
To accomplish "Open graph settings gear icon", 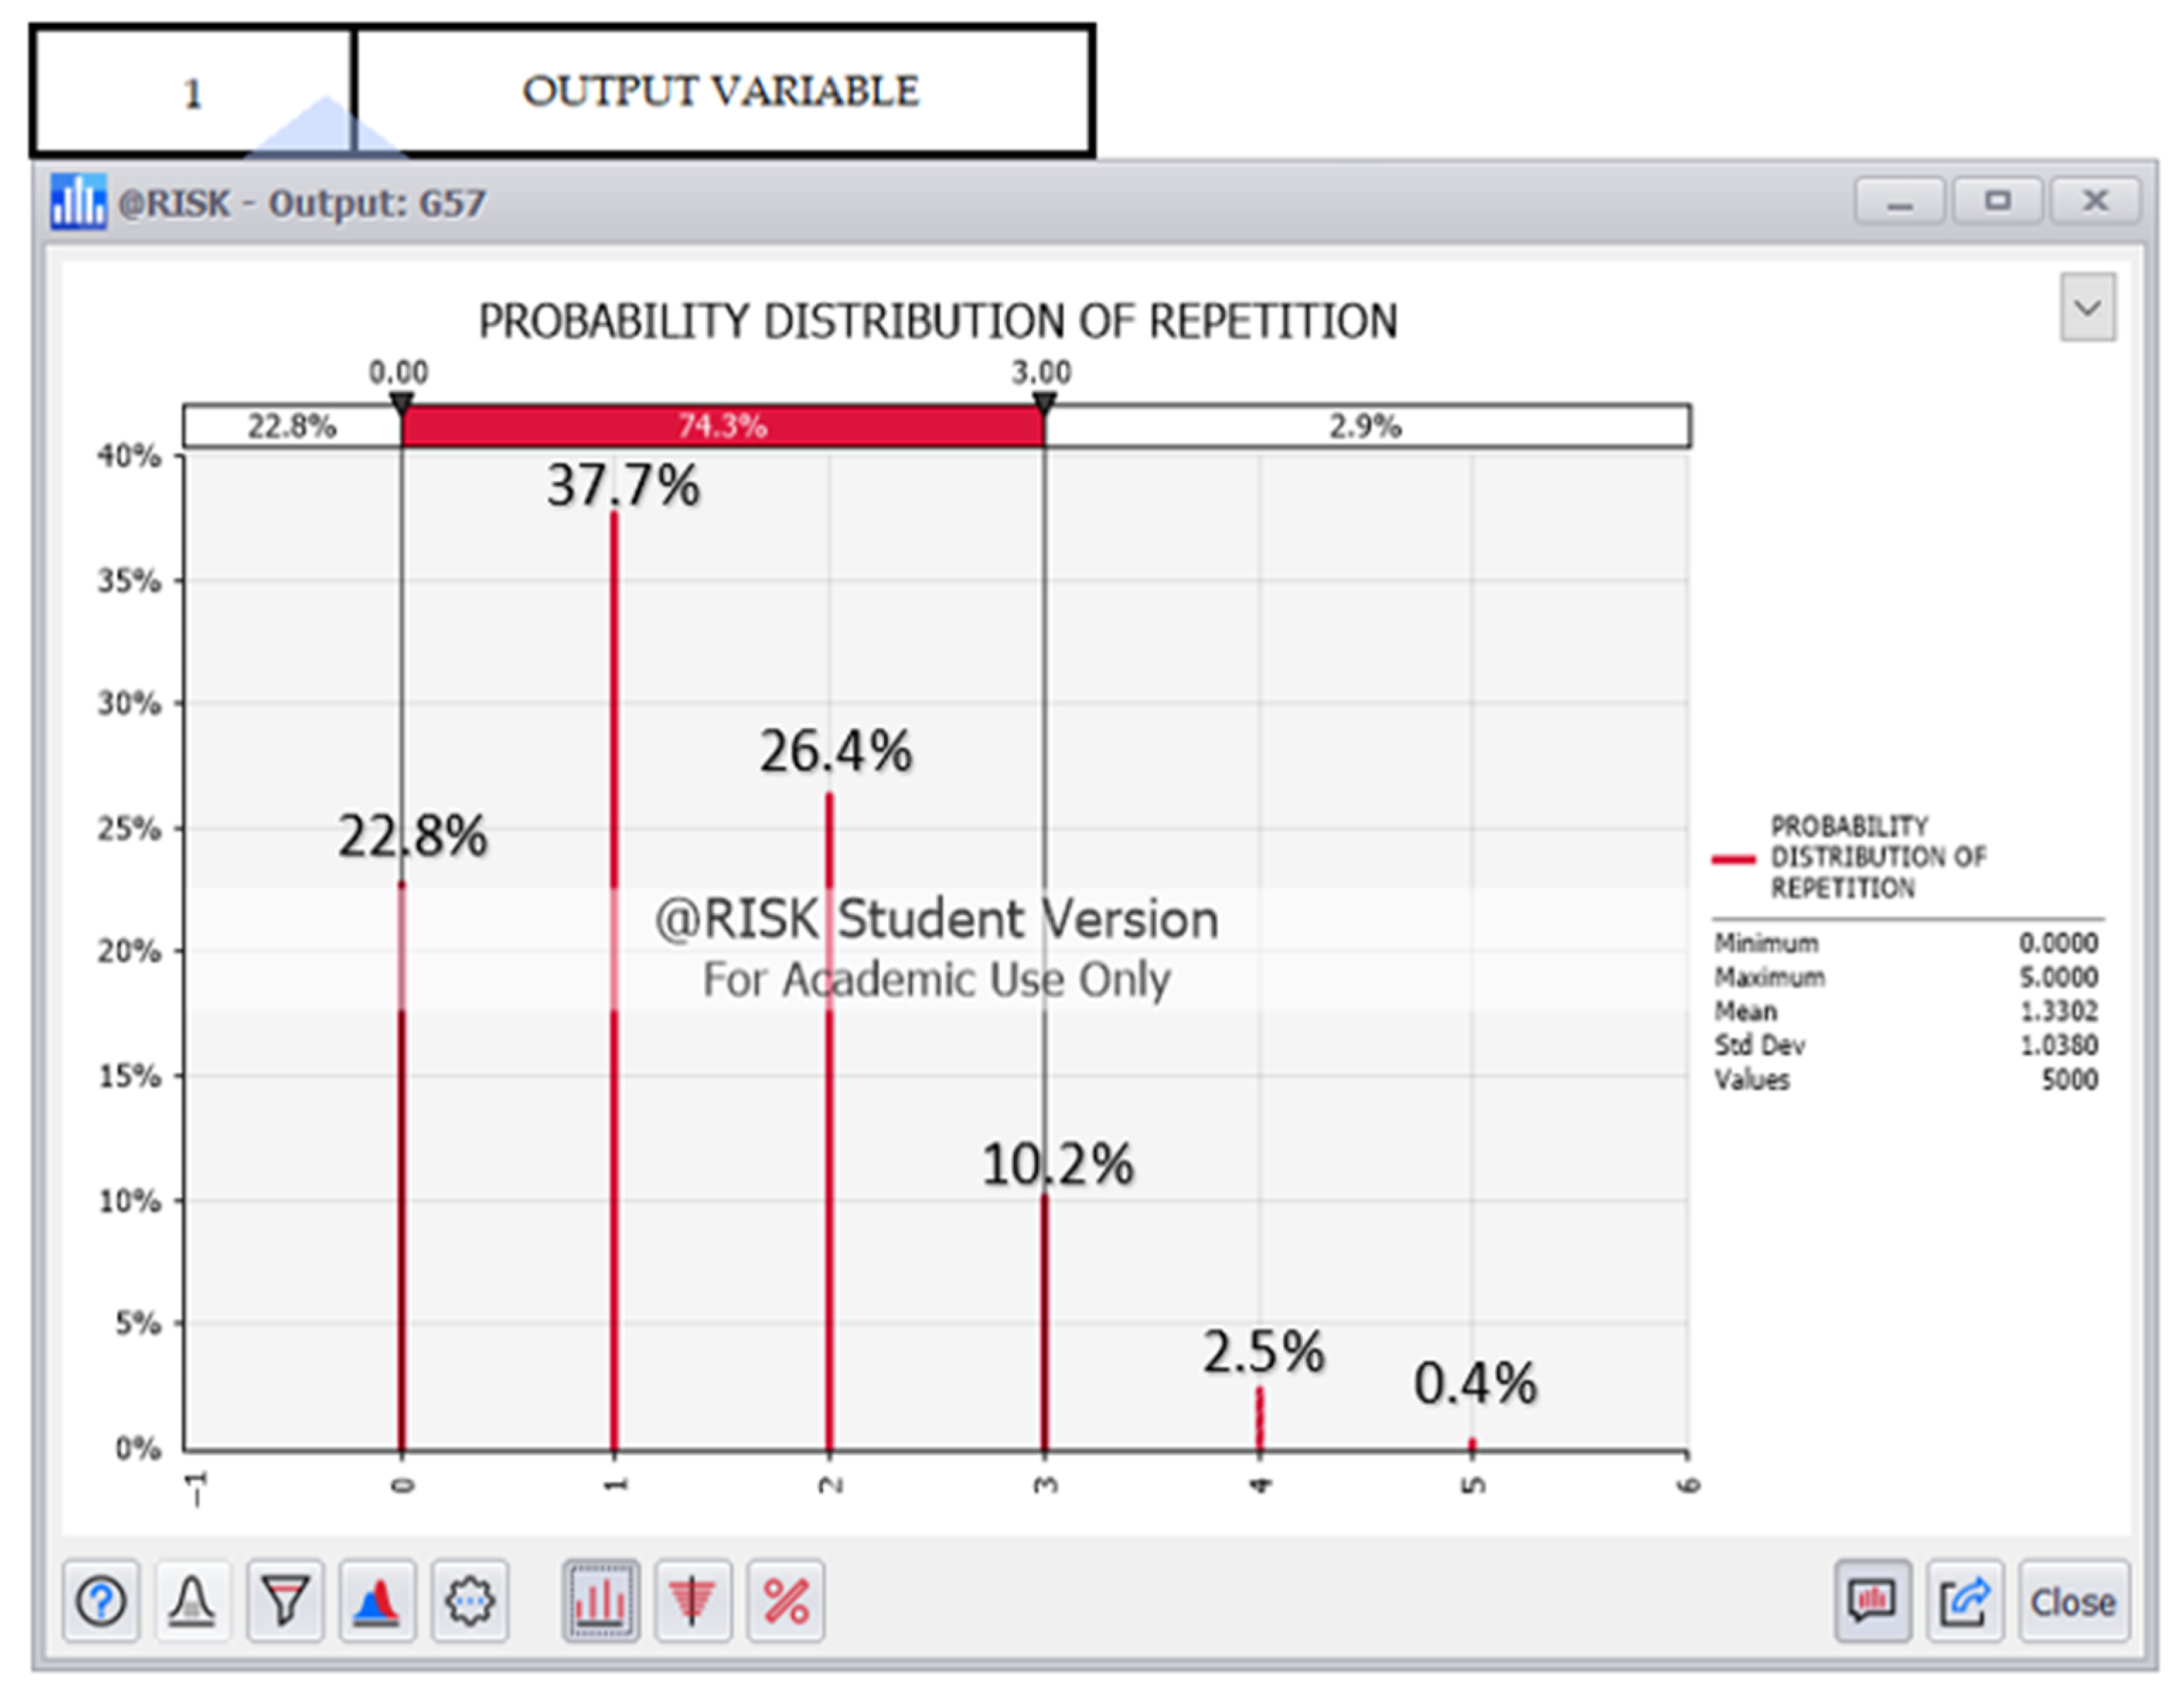I will (470, 1602).
